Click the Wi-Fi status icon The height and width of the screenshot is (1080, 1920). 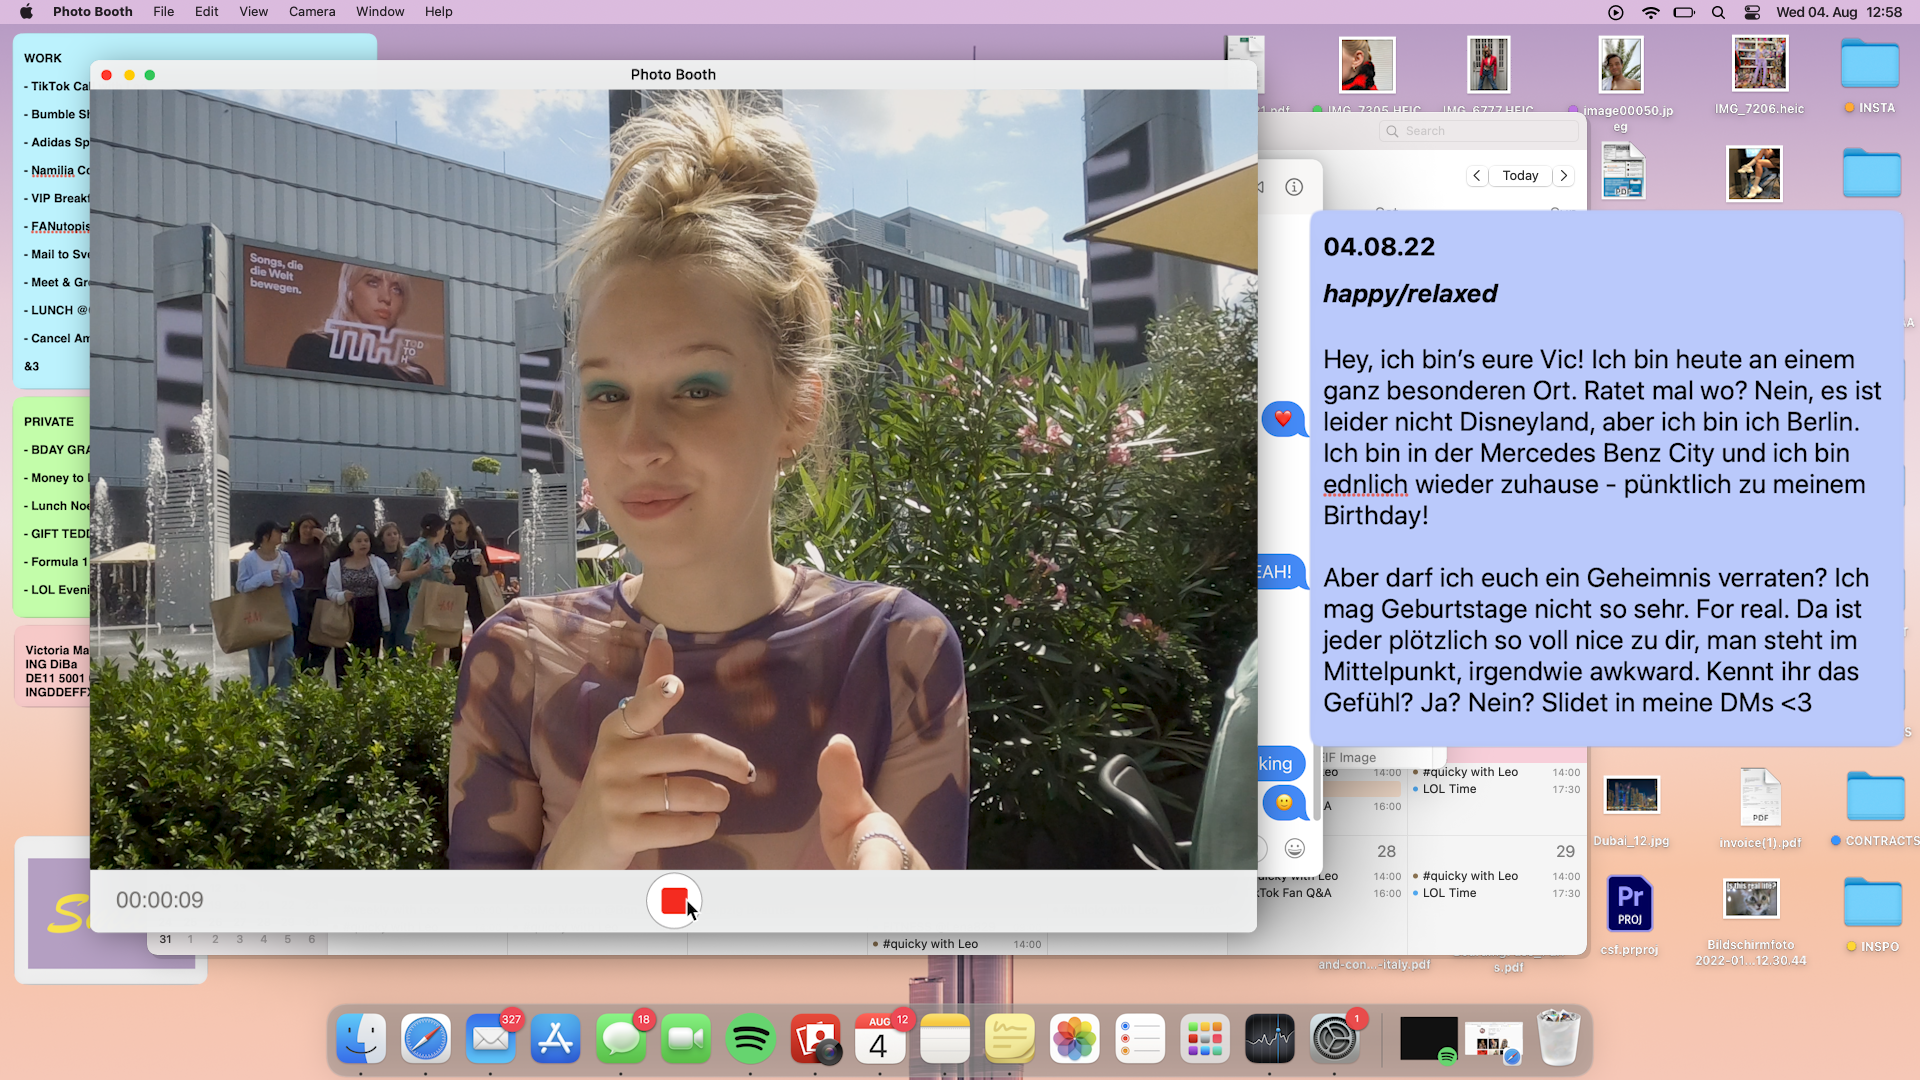[1651, 12]
